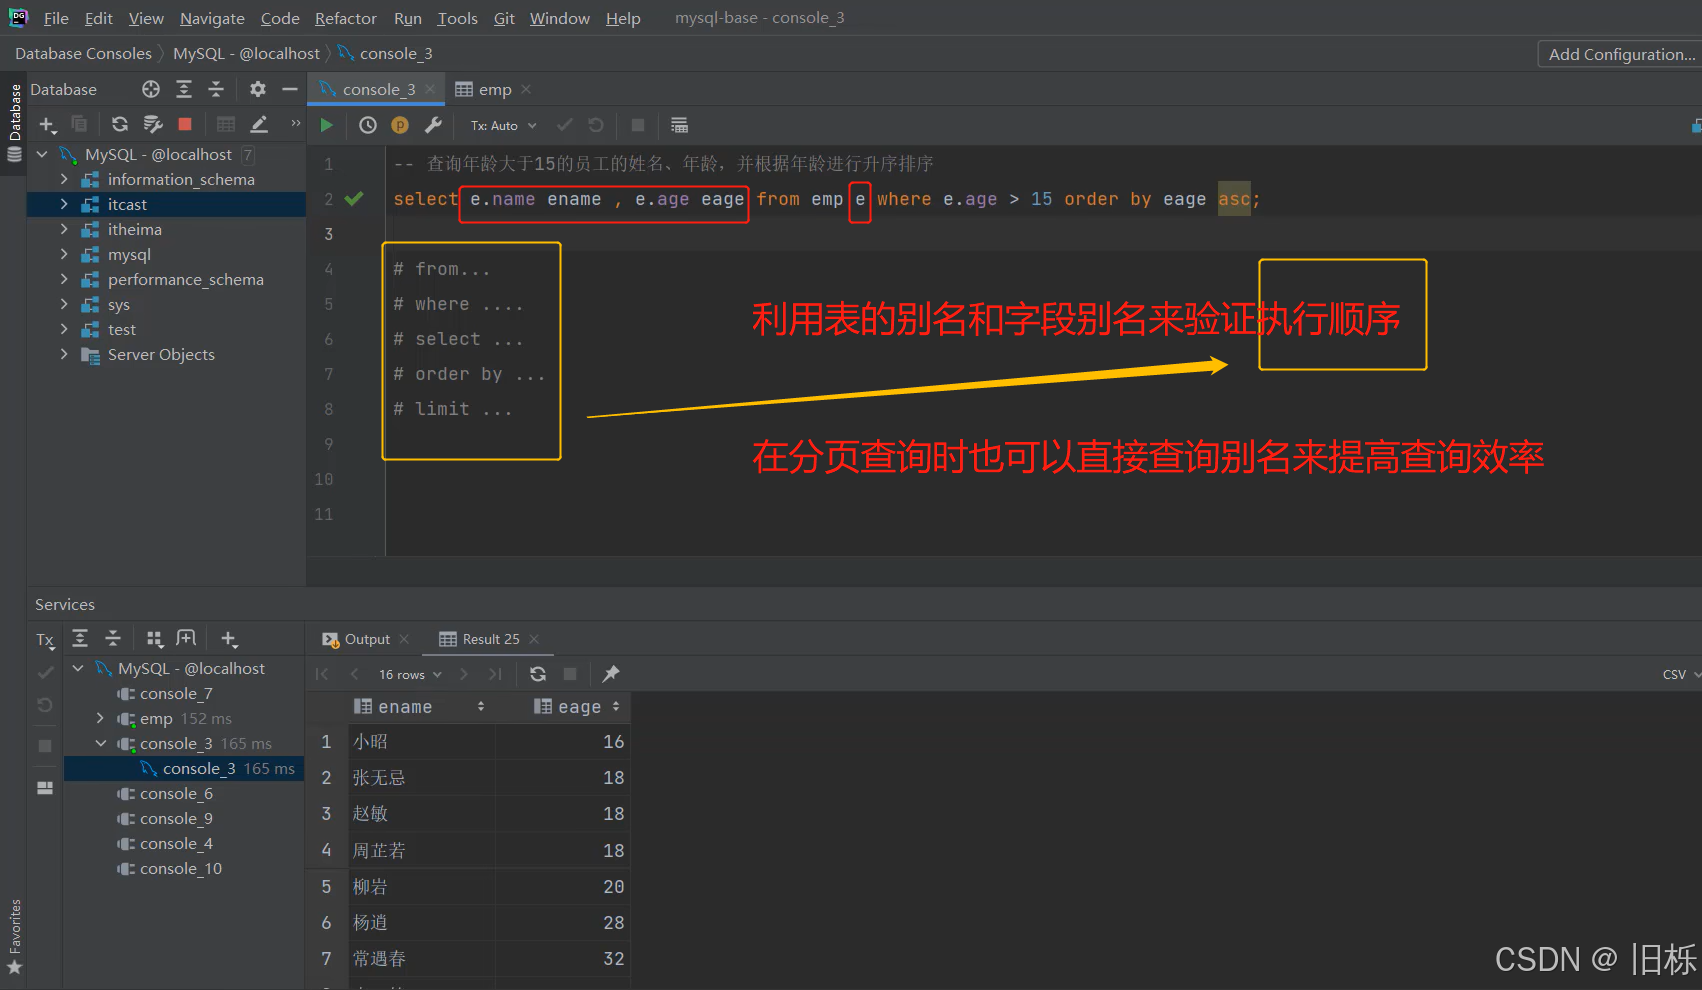Viewport: 1702px width, 990px height.
Task: Click Add Service plus icon
Action: pyautogui.click(x=229, y=639)
